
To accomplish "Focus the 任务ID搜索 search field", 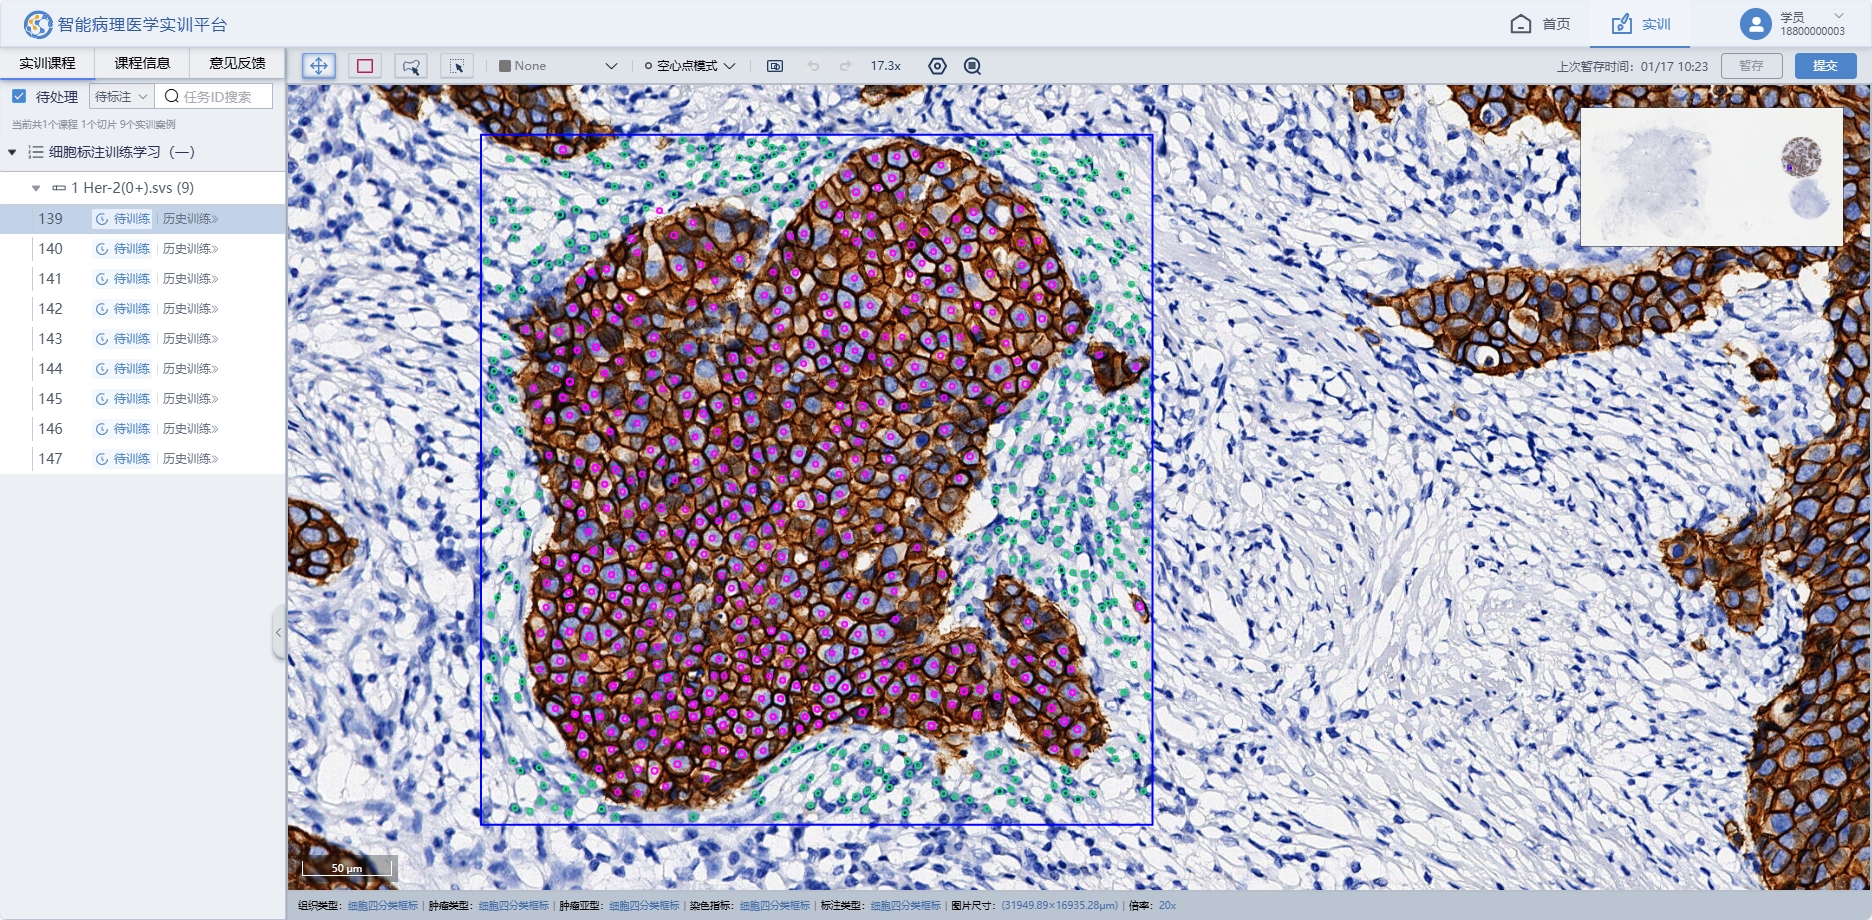I will (214, 97).
